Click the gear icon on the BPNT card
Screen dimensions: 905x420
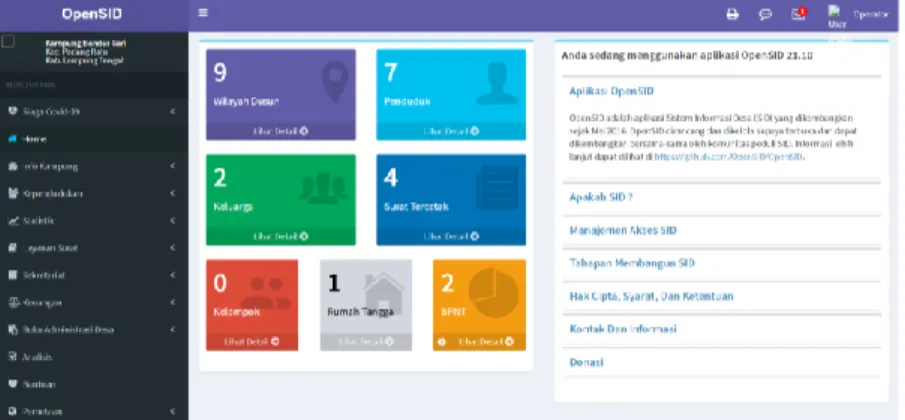pos(442,342)
